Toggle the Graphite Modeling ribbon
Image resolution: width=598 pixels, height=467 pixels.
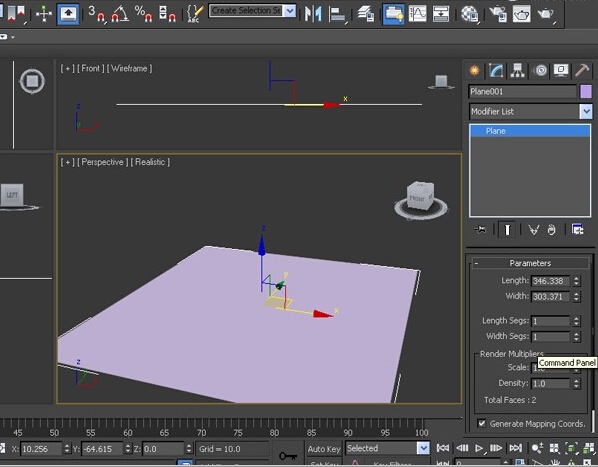click(393, 14)
